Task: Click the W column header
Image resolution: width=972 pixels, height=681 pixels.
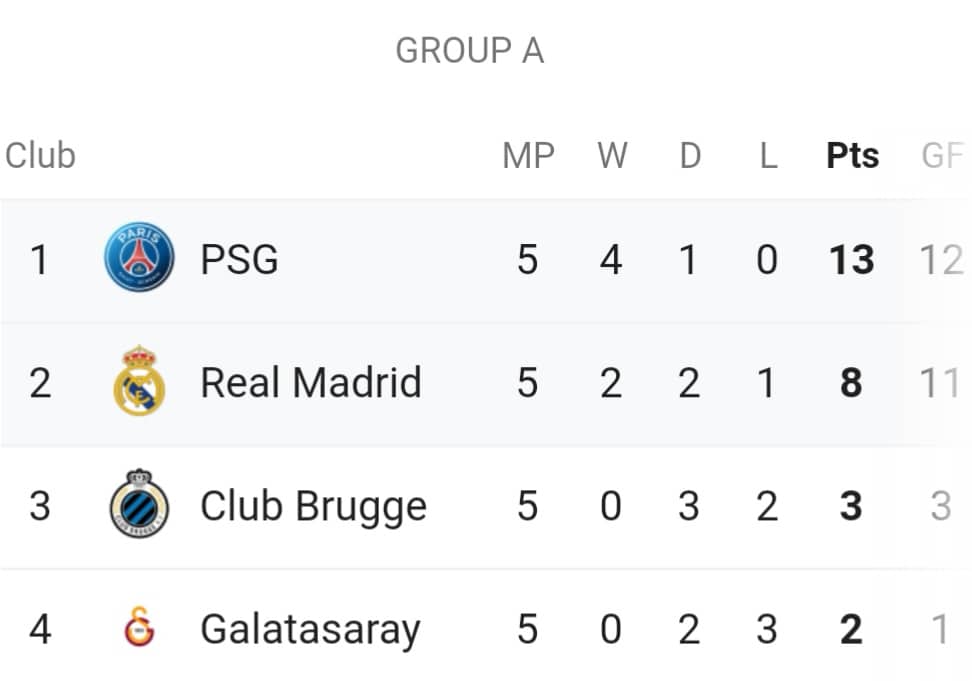Action: point(612,156)
